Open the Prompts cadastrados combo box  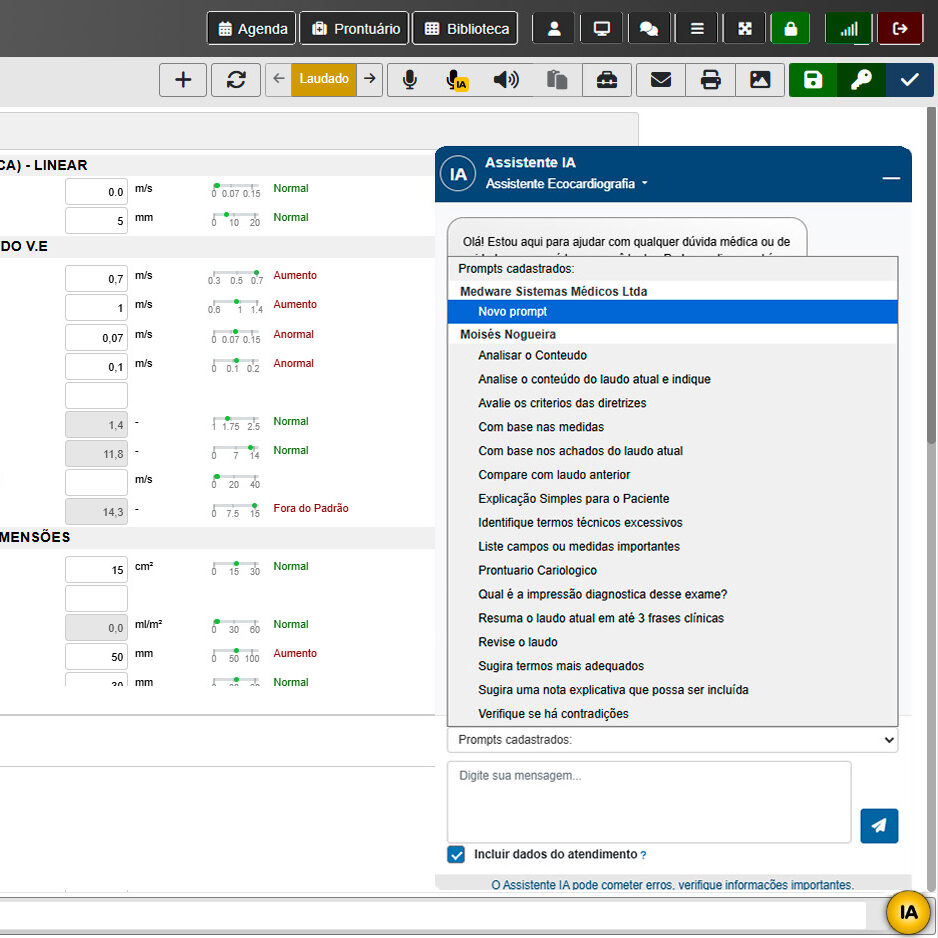[672, 740]
